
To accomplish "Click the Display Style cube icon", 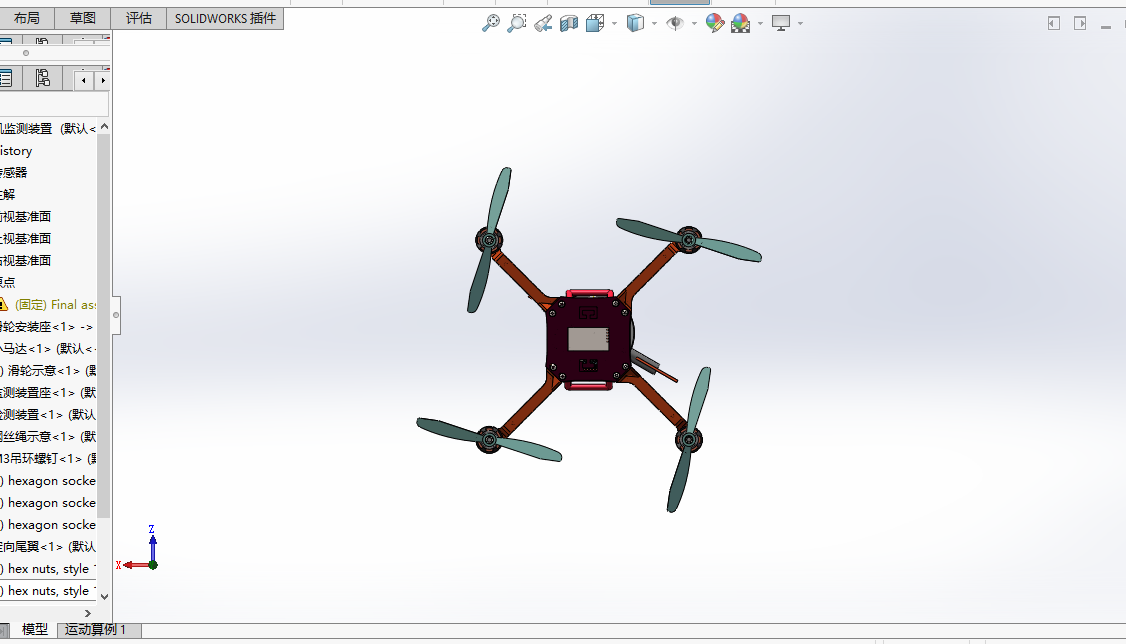I will coord(635,24).
